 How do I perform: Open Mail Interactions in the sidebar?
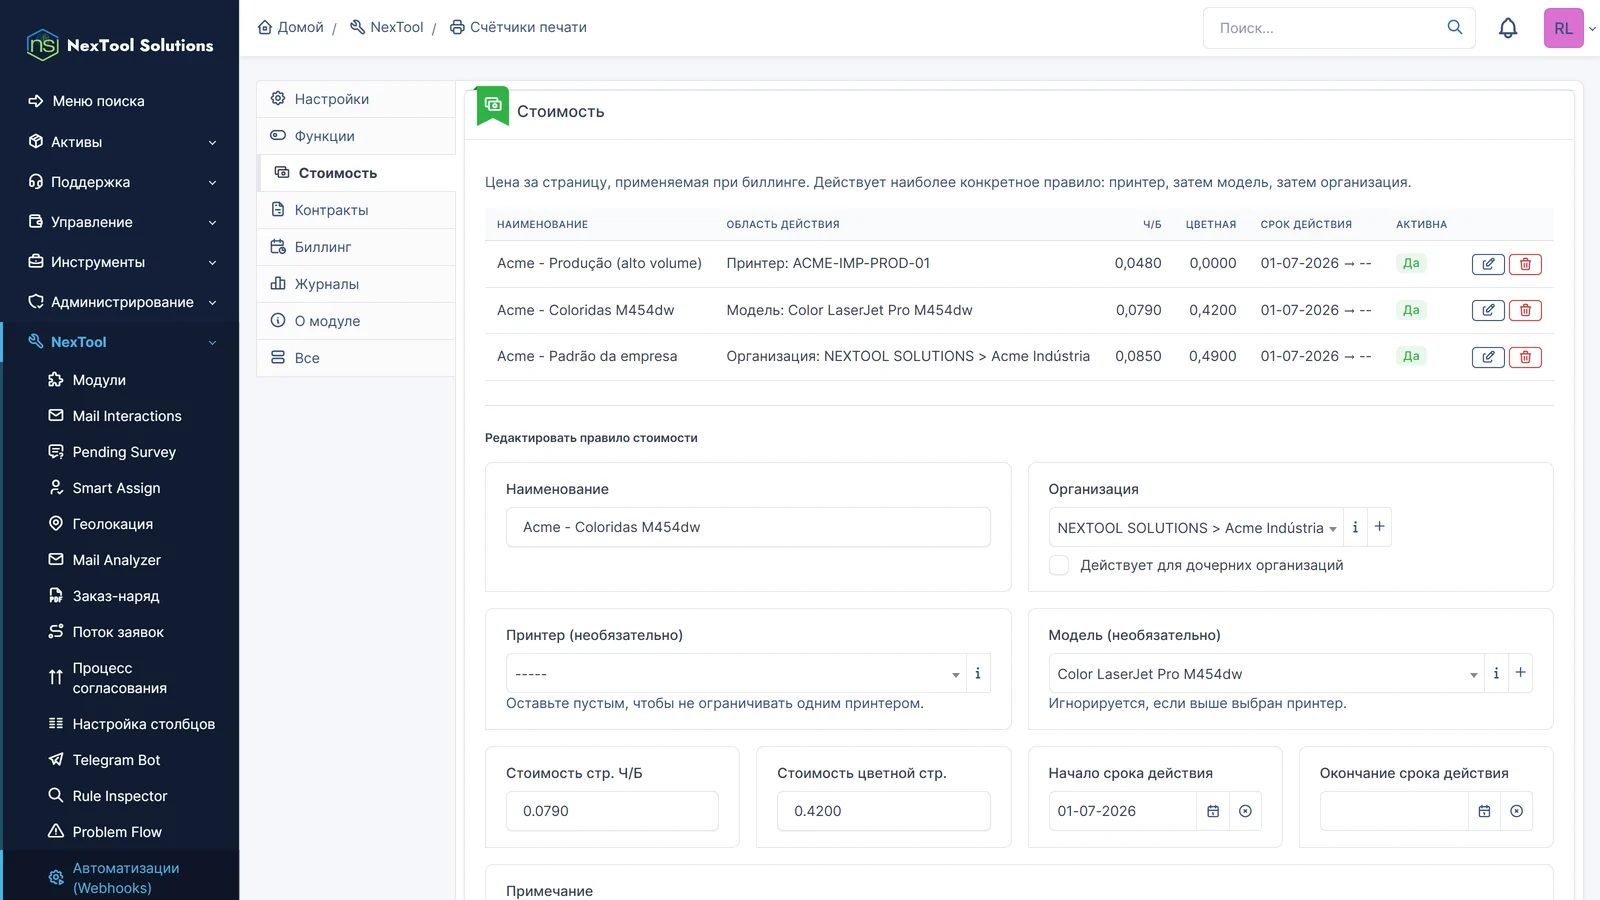pos(126,416)
